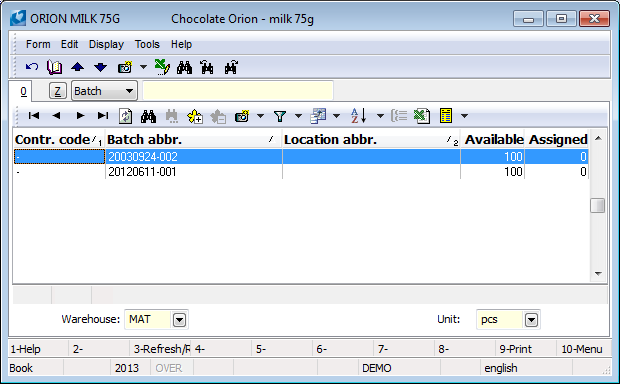Open the Display menu
The image size is (620, 384).
(x=106, y=44)
